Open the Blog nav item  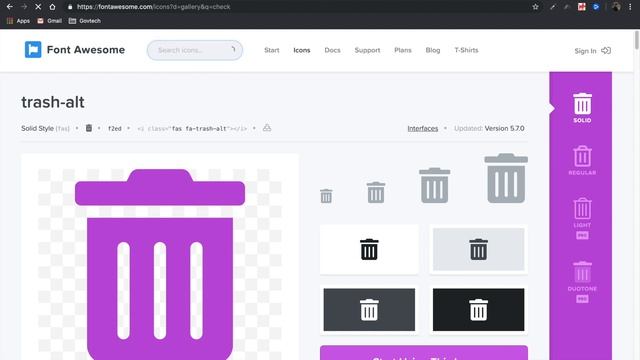pyautogui.click(x=433, y=50)
